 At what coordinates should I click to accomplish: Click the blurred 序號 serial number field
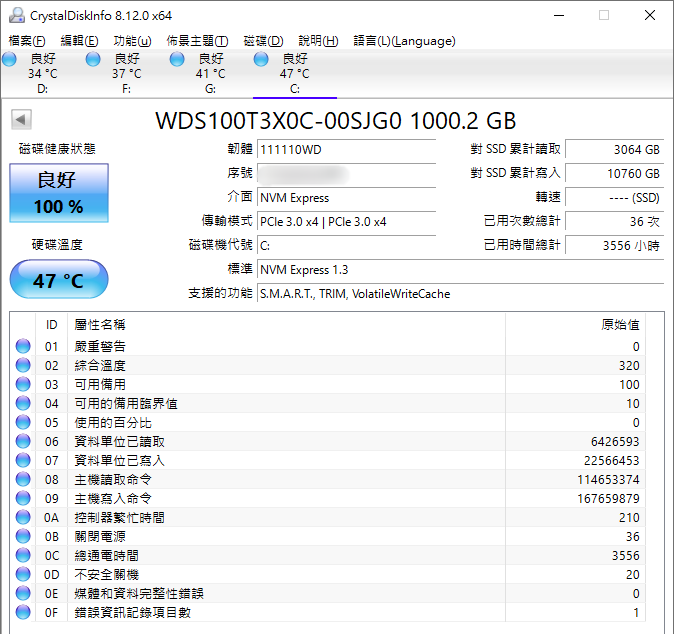(x=346, y=174)
